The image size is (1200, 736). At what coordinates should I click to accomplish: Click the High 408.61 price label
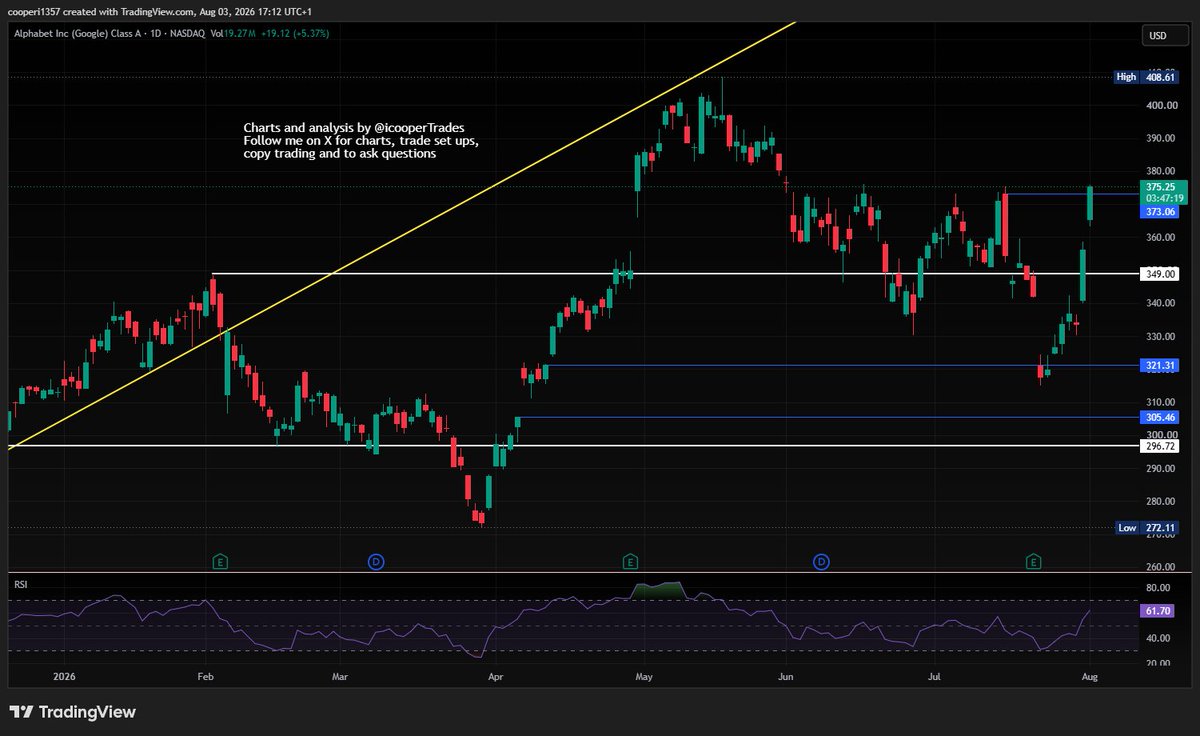1146,76
